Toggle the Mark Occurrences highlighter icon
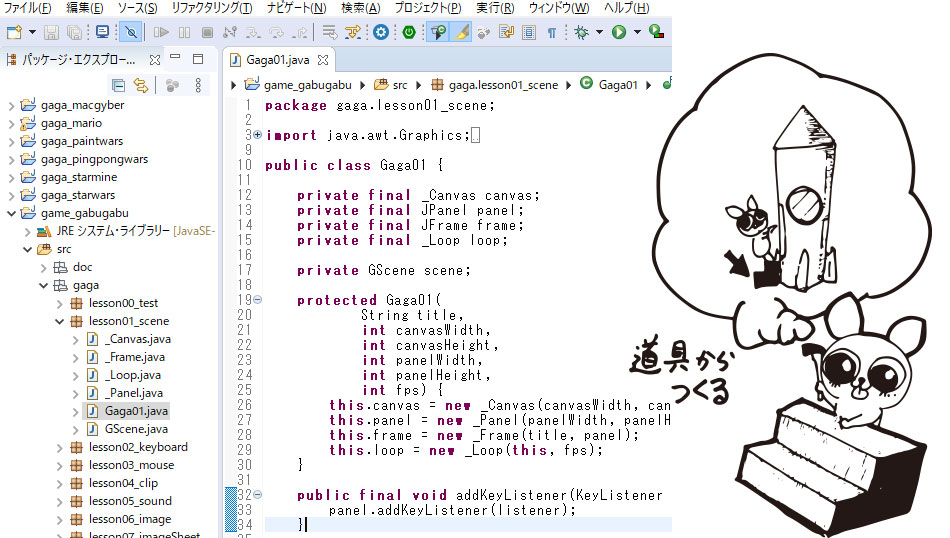 461,32
